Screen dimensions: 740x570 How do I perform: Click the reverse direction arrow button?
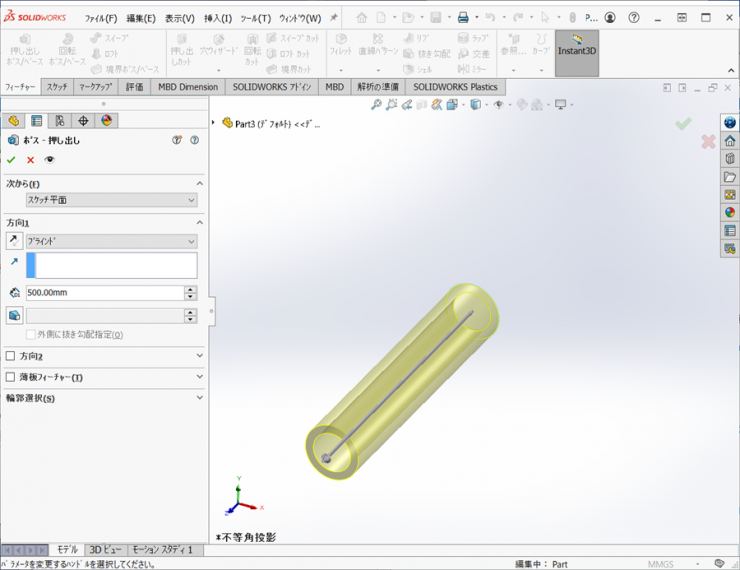pyautogui.click(x=14, y=241)
